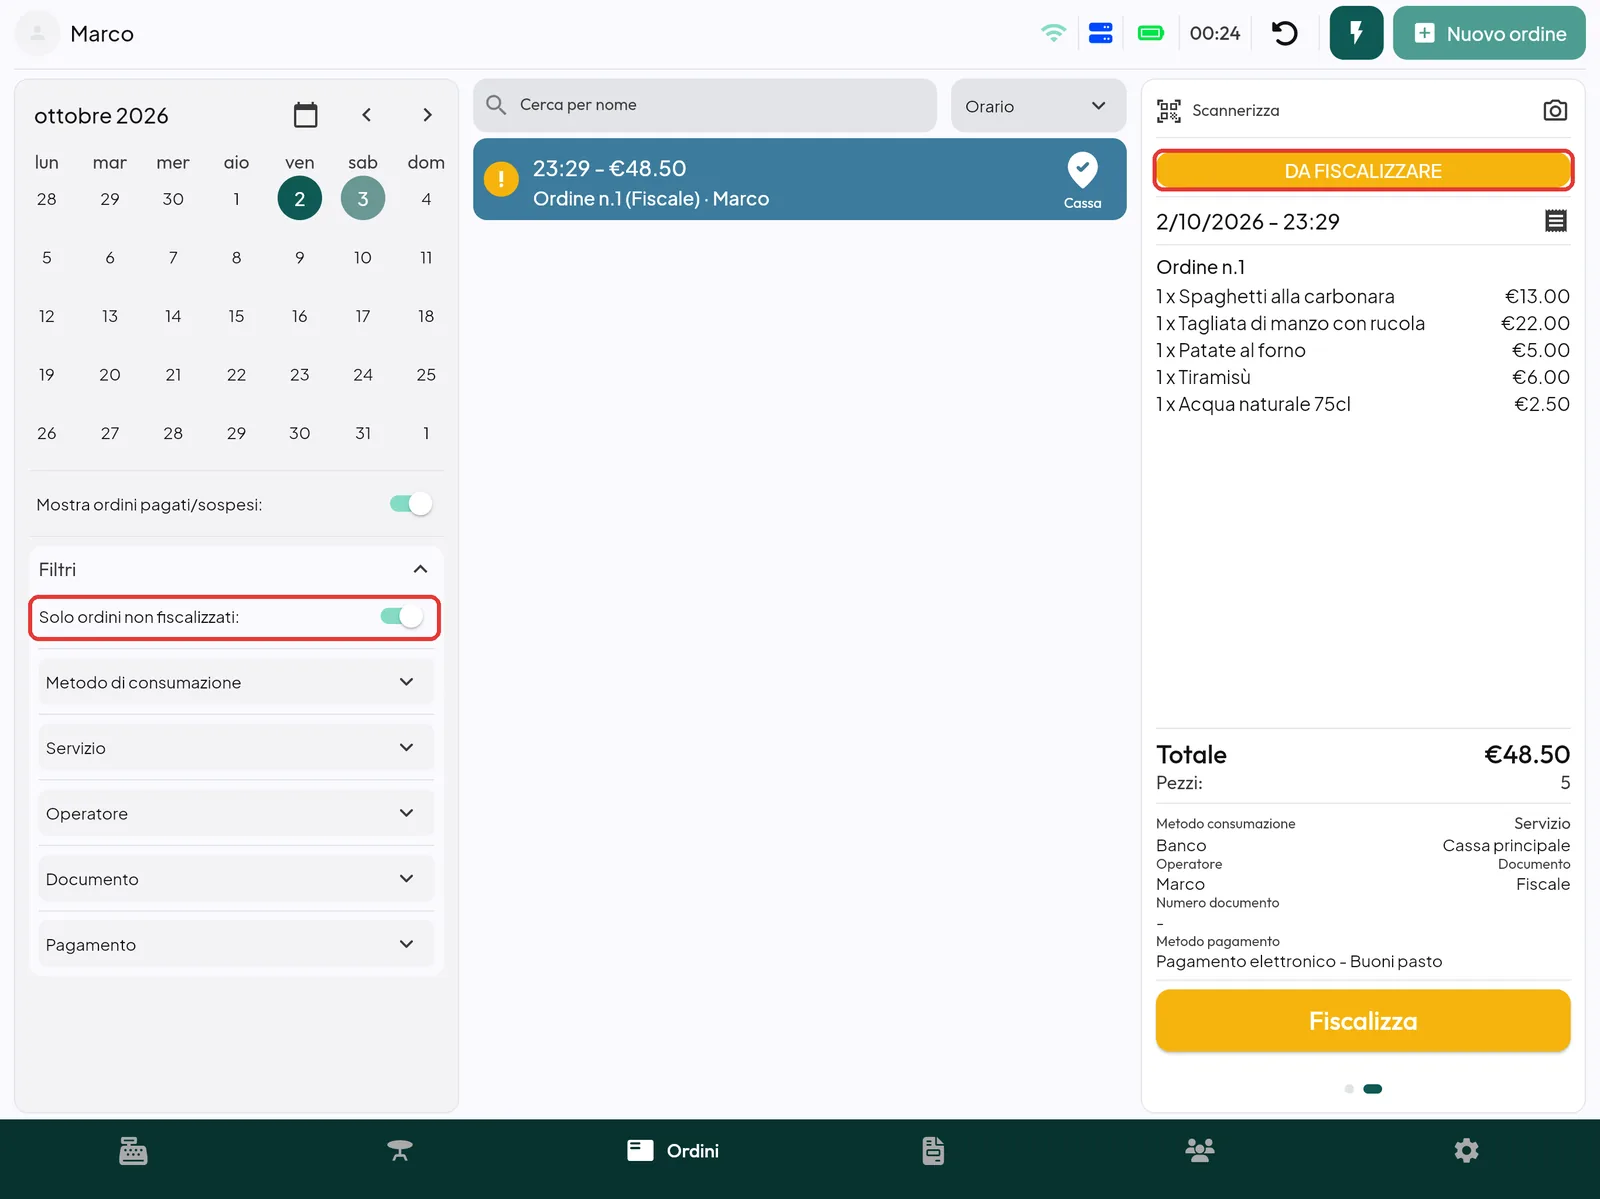Open the Orario sort dropdown
The height and width of the screenshot is (1199, 1600).
point(1038,106)
